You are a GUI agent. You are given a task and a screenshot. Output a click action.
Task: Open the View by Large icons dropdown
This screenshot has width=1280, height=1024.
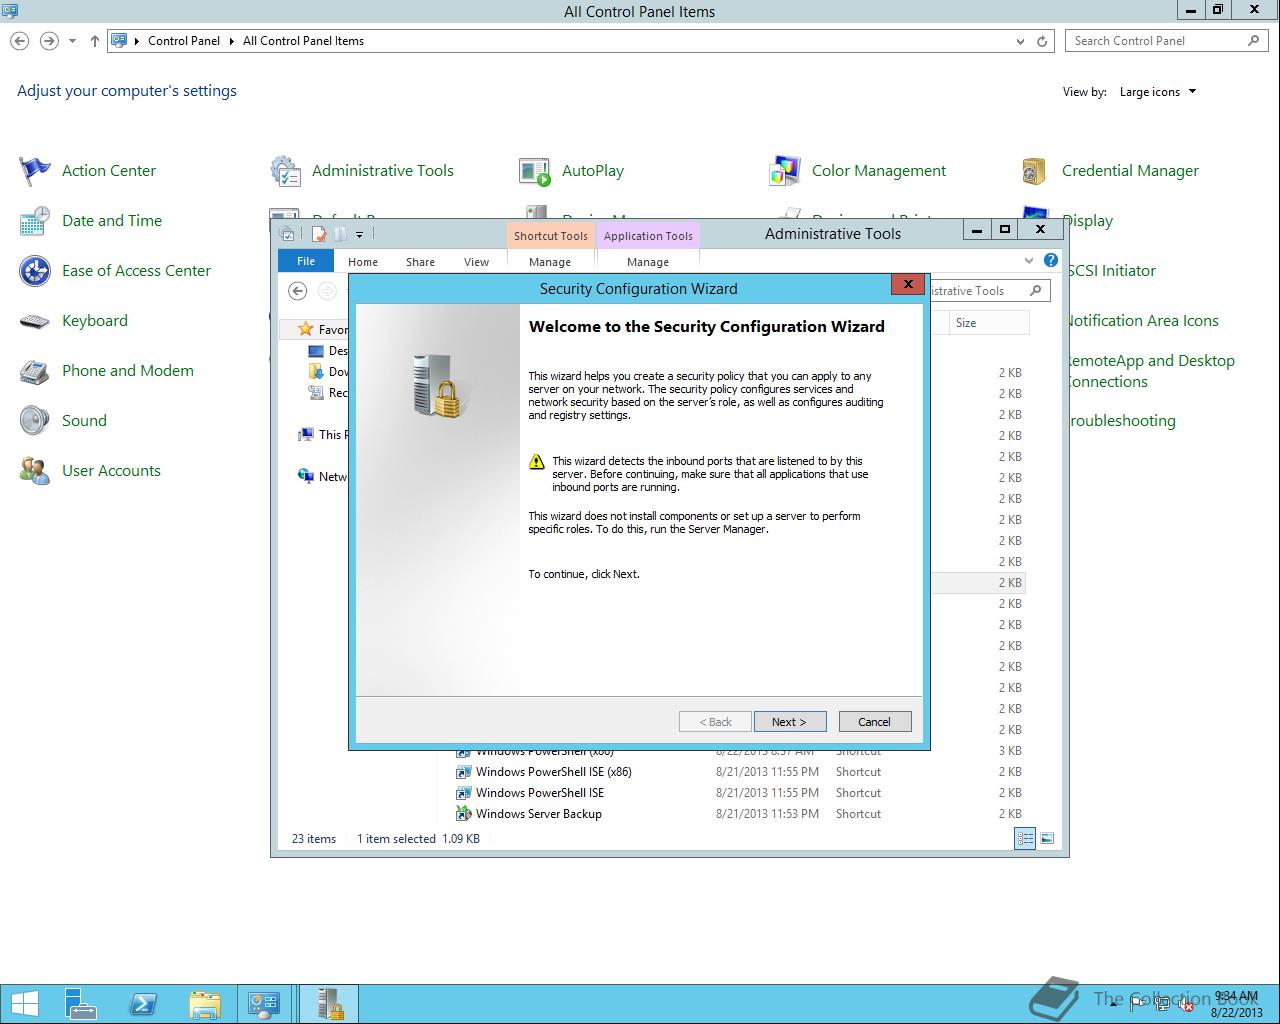[1158, 92]
